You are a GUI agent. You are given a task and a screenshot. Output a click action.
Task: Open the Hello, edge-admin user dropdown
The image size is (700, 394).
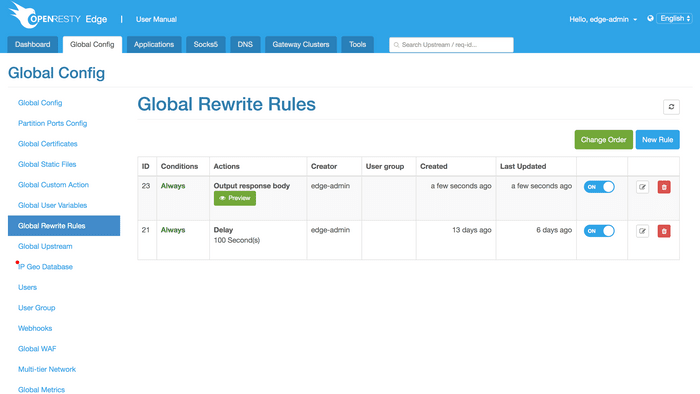tap(603, 19)
